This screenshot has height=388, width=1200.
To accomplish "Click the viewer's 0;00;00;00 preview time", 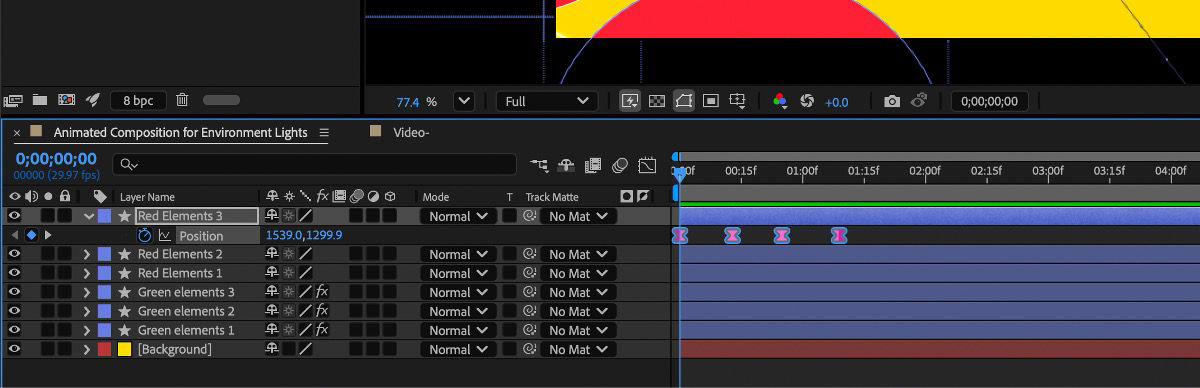I will (989, 101).
